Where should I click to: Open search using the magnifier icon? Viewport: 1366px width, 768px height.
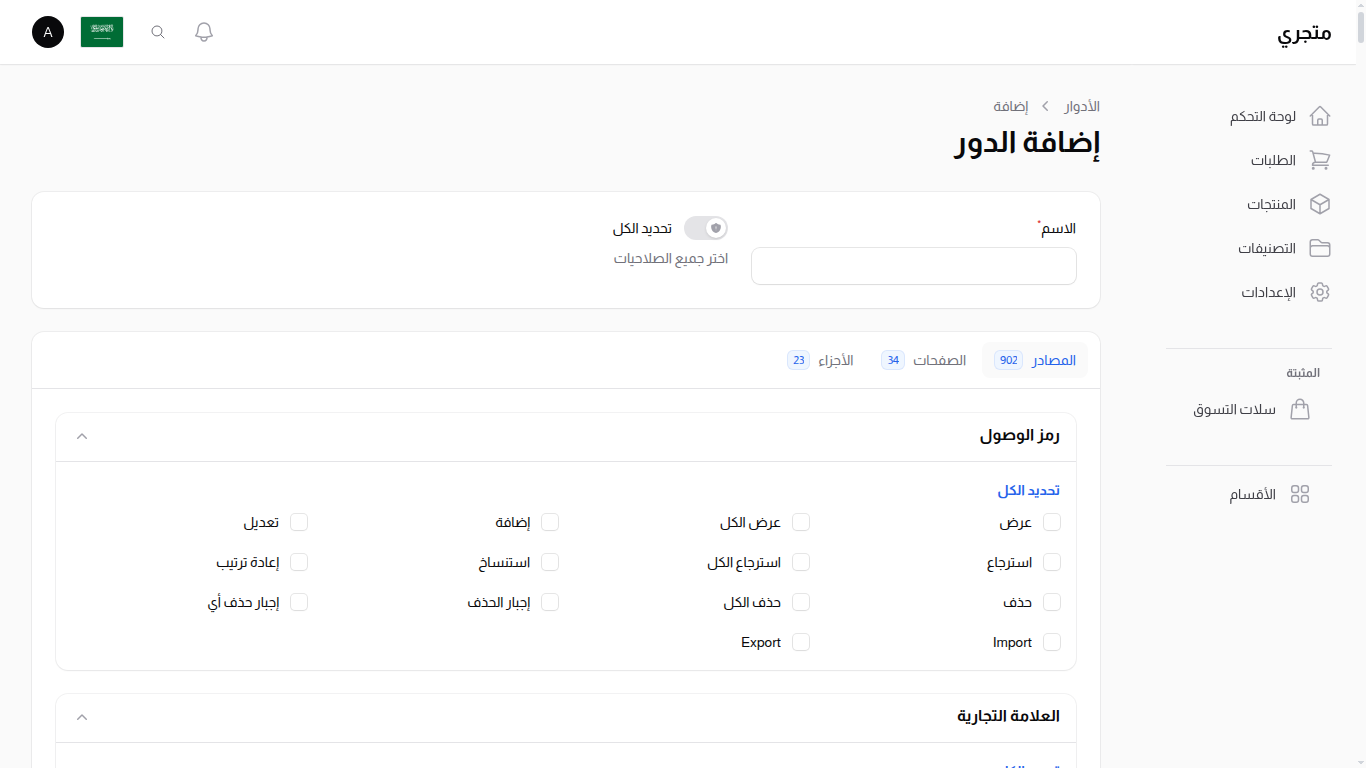(157, 31)
